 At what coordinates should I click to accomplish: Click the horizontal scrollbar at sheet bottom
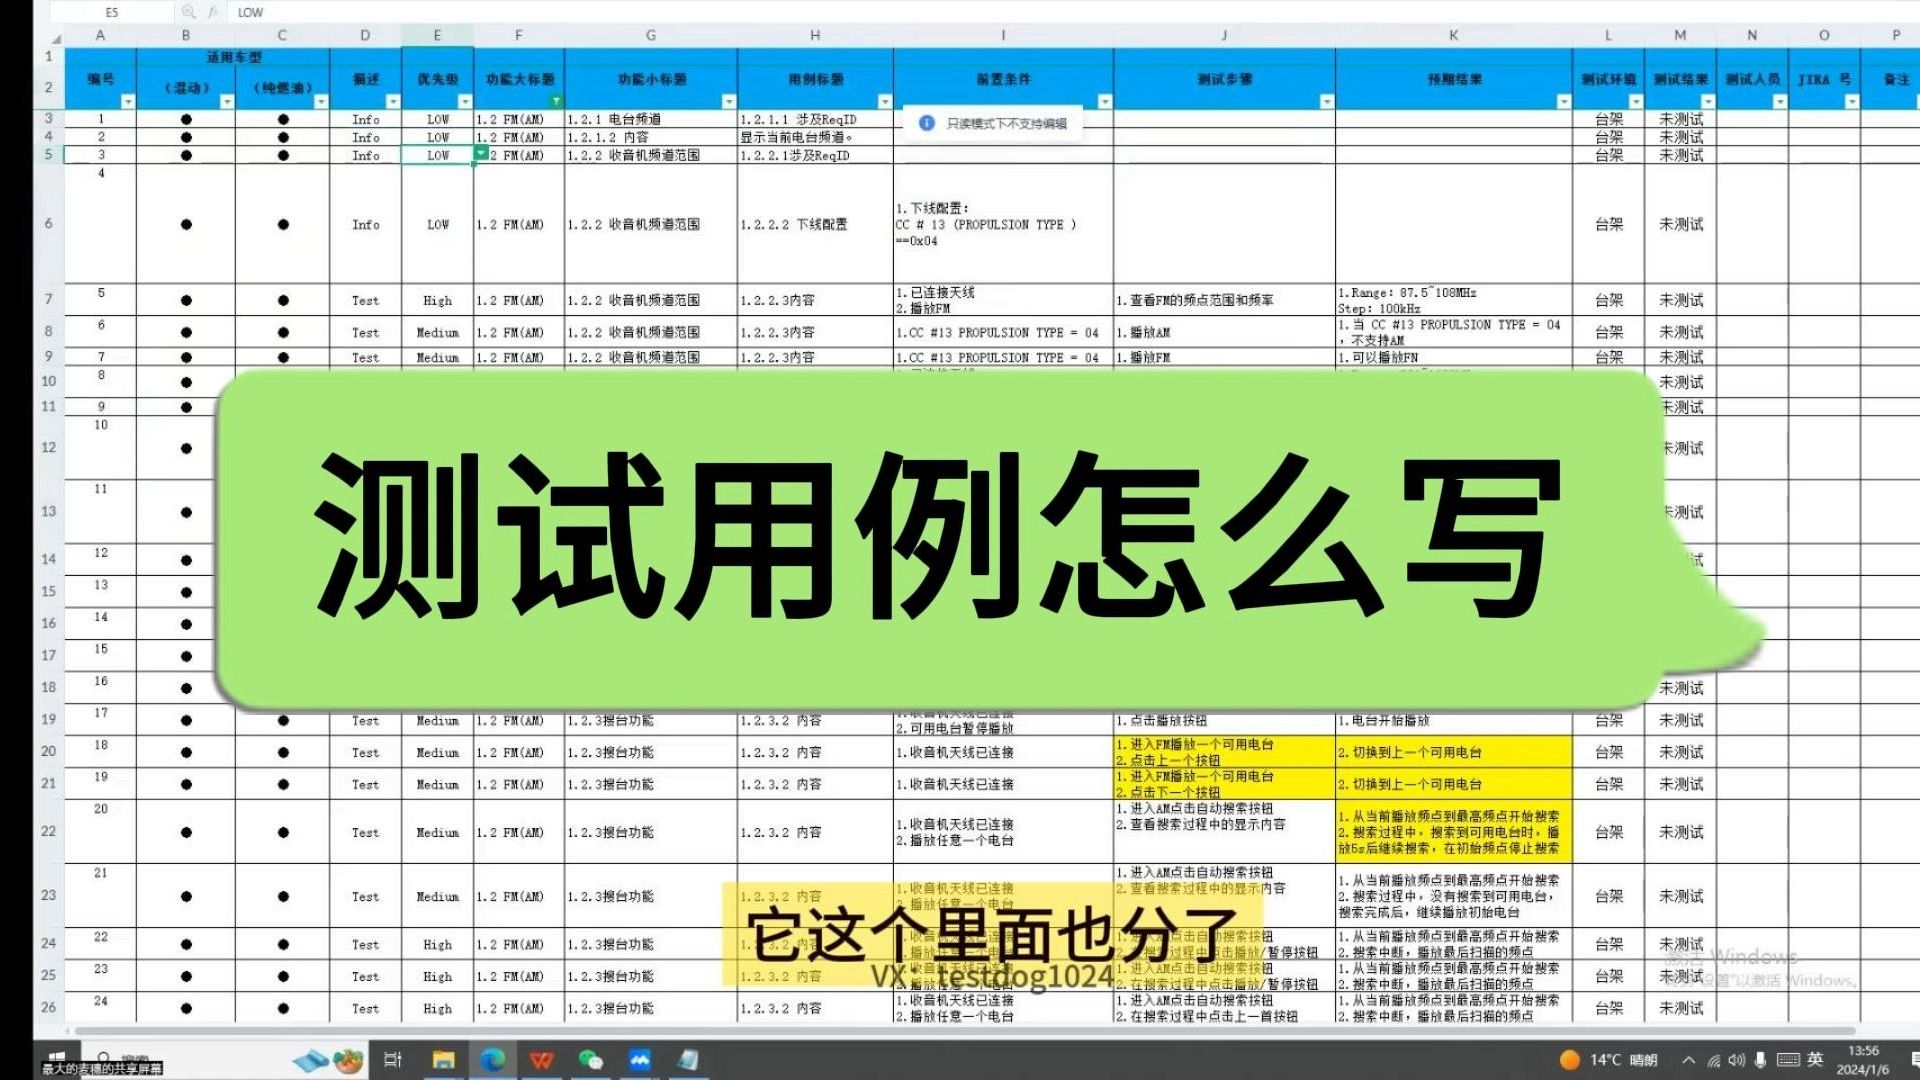tap(965, 1030)
